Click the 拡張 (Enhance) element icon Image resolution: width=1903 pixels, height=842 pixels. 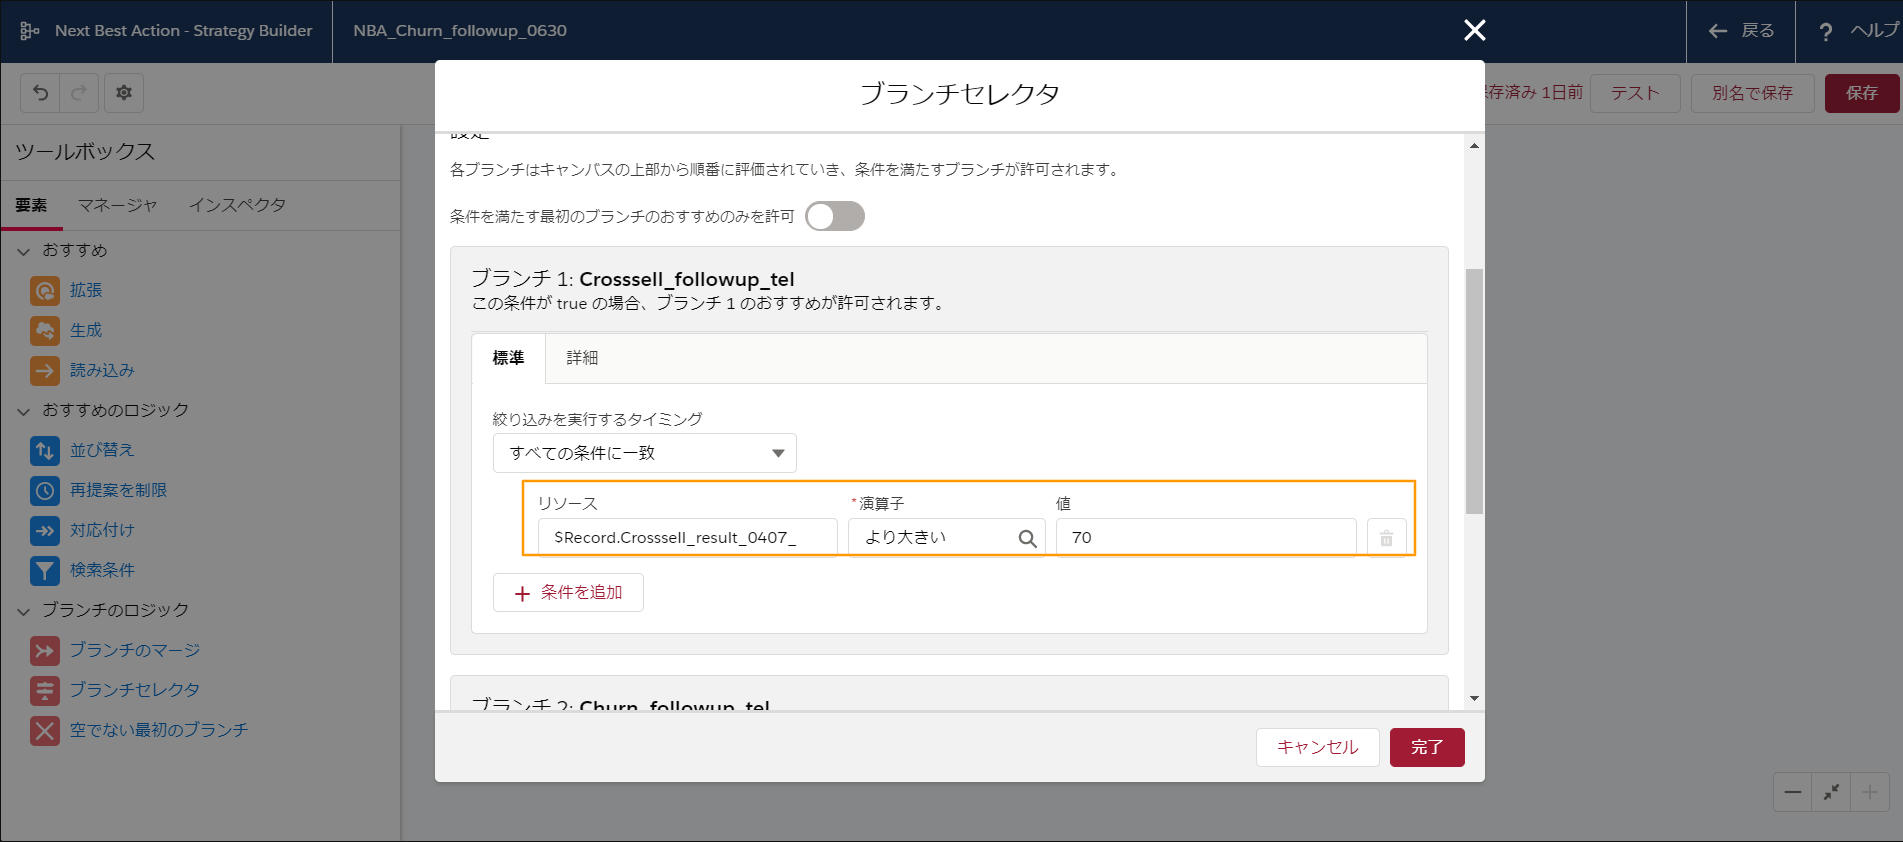(45, 291)
